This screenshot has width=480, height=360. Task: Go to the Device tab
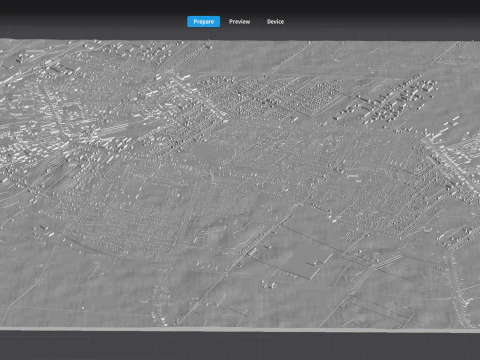(275, 22)
